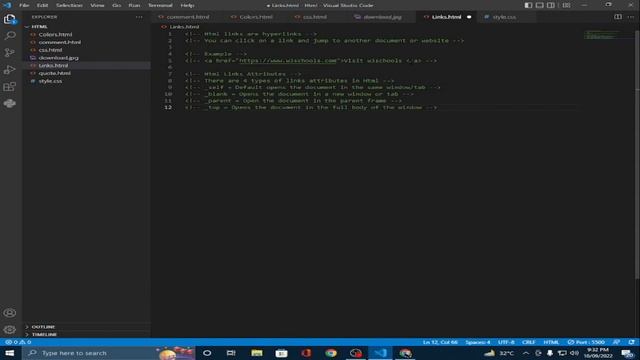Open the notifications bell in the status bar
Viewport: 640px width, 360px height.
click(x=631, y=342)
